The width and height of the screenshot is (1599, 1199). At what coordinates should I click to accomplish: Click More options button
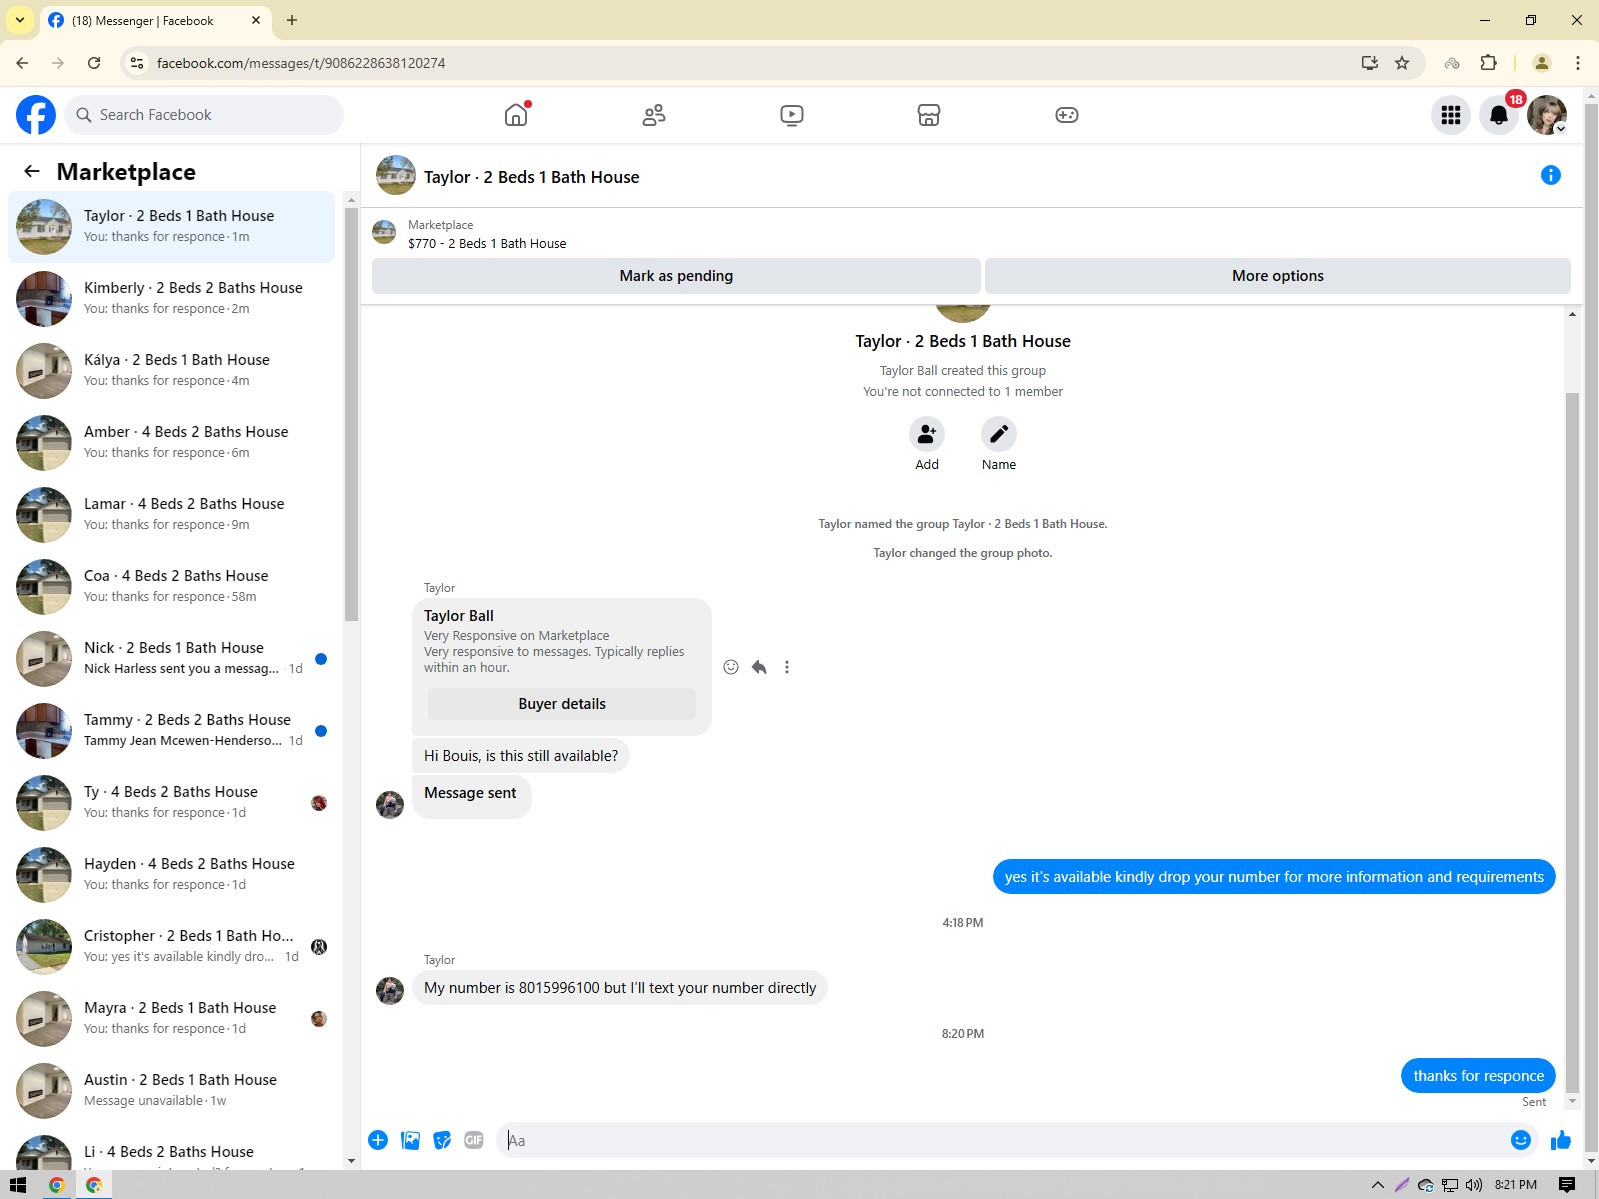(1278, 276)
